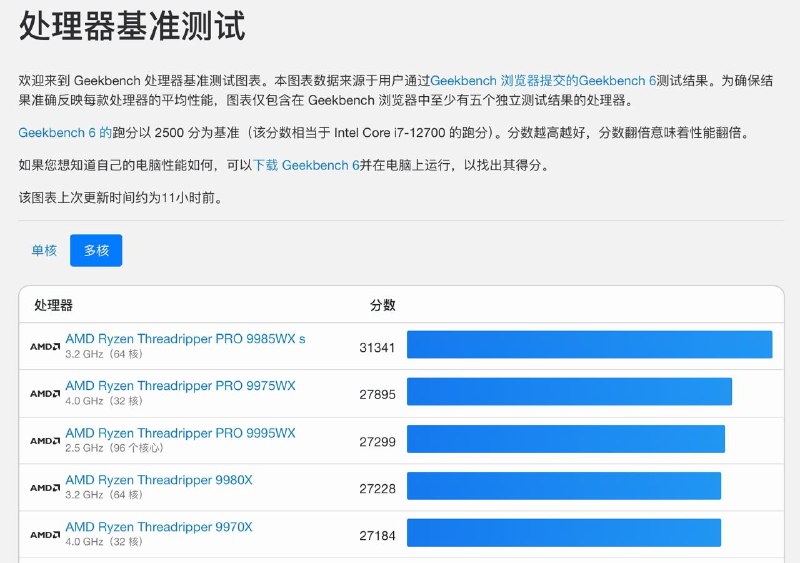Click the score bar for 27895
The width and height of the screenshot is (800, 563).
(569, 391)
